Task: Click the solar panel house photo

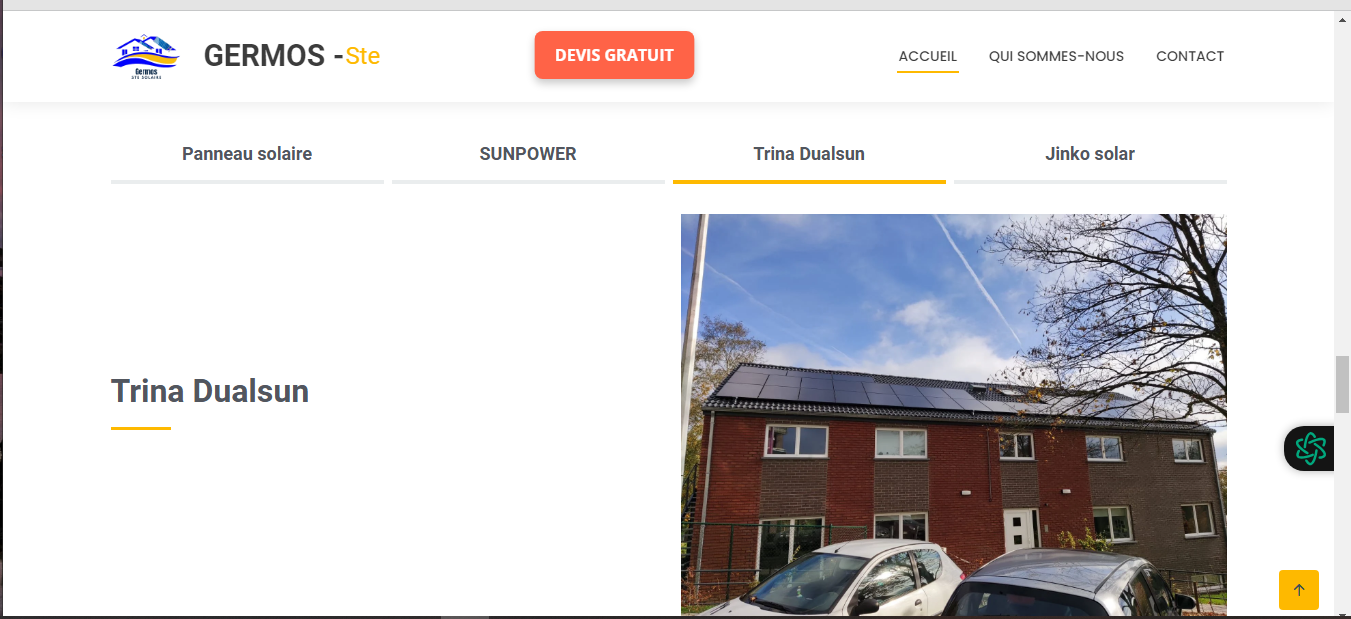Action: click(954, 415)
